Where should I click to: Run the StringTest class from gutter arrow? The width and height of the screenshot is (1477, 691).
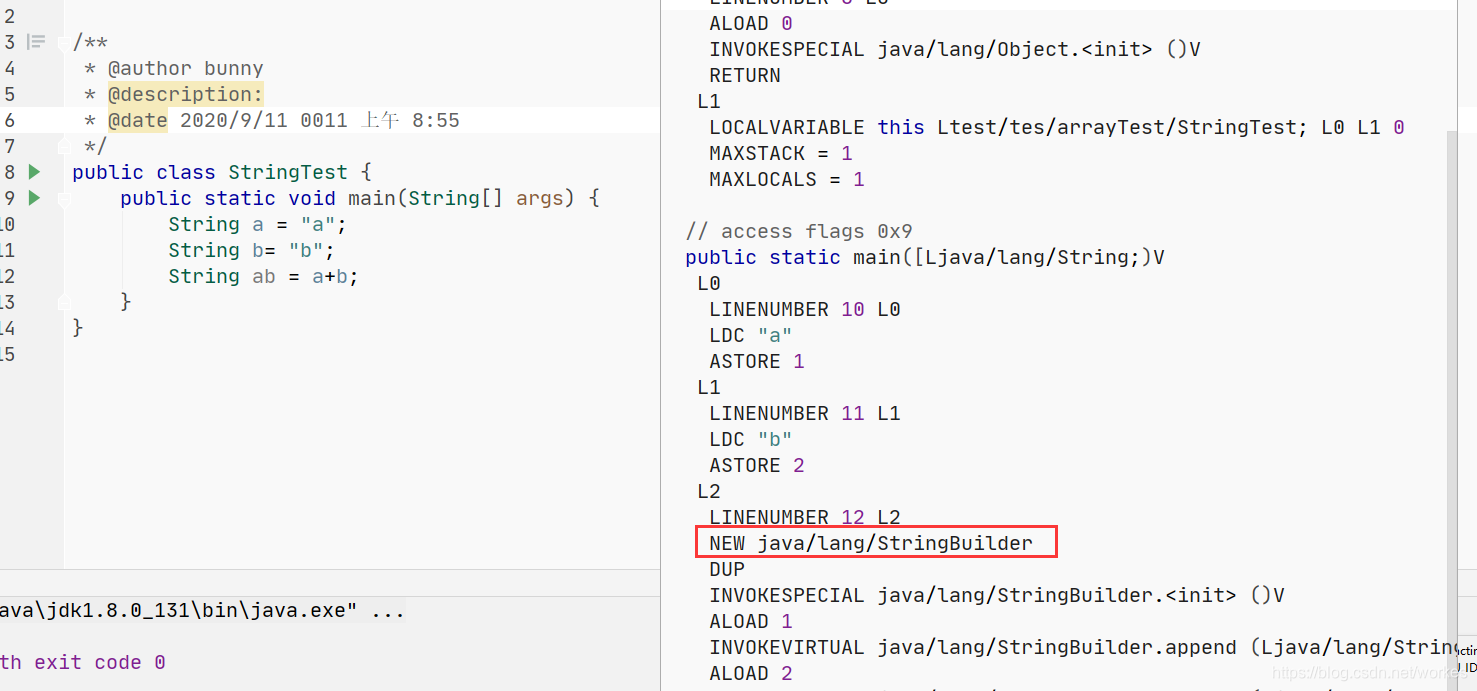click(x=35, y=172)
